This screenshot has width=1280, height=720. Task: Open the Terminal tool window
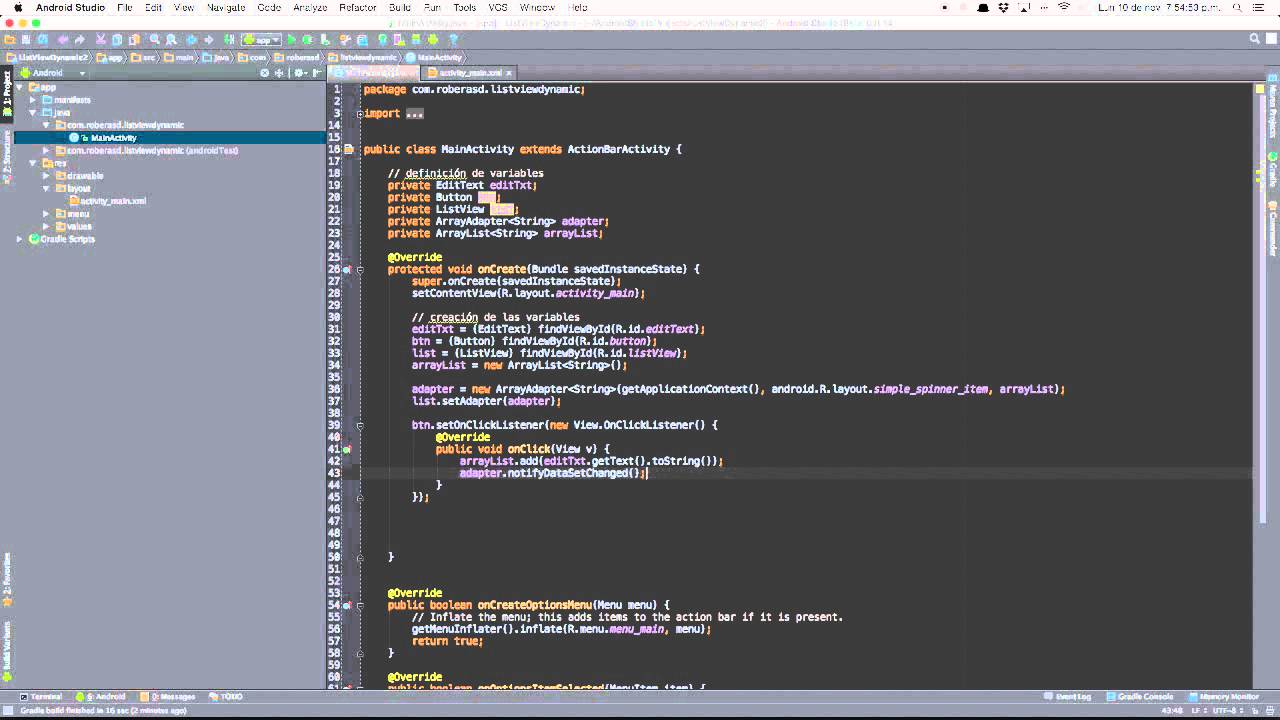tap(41, 697)
